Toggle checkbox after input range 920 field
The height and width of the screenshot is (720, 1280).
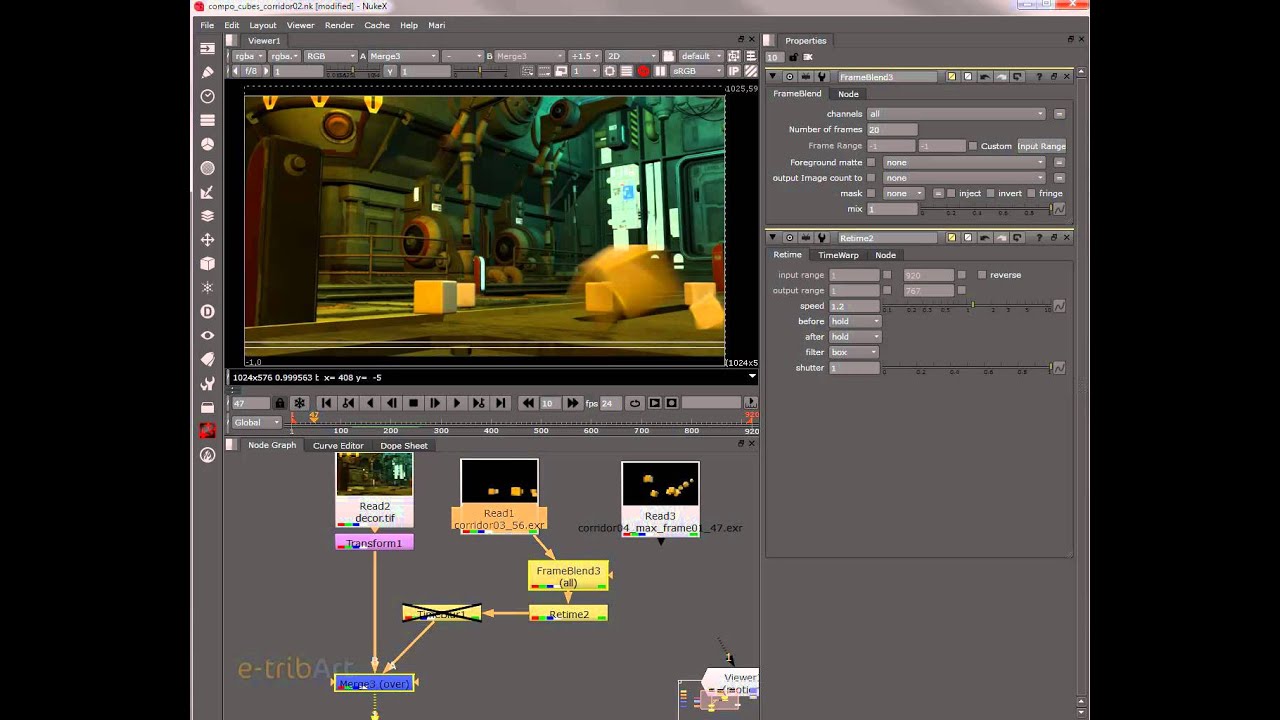pos(962,275)
